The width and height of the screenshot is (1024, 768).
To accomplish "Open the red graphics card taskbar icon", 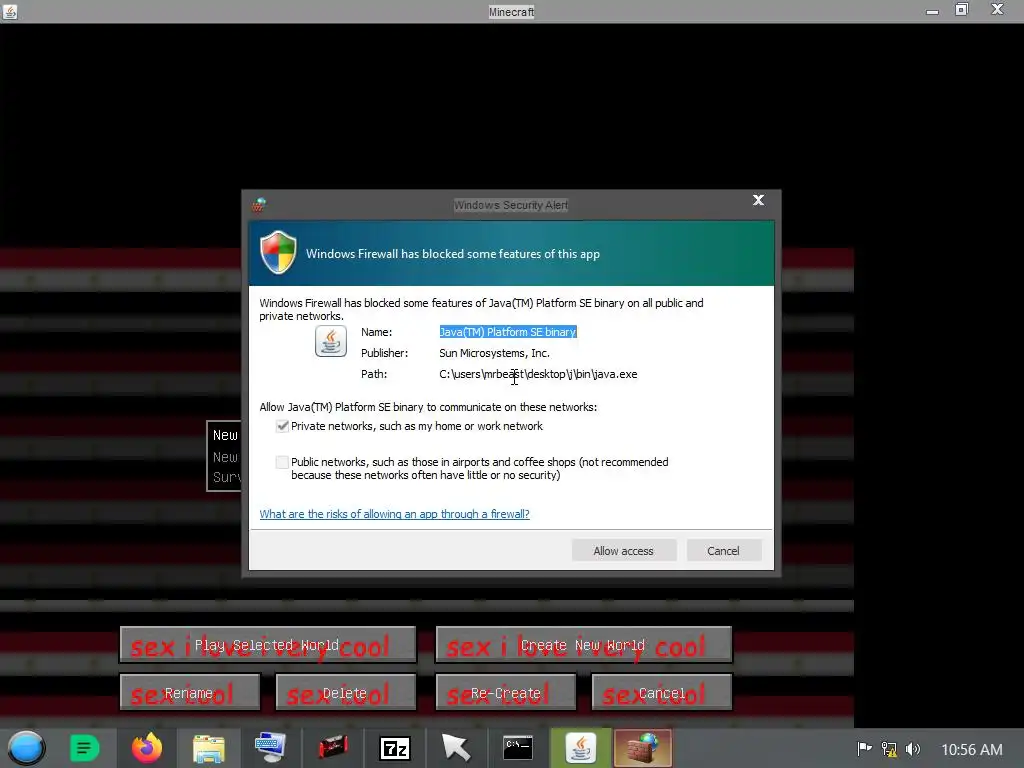I will click(x=332, y=748).
